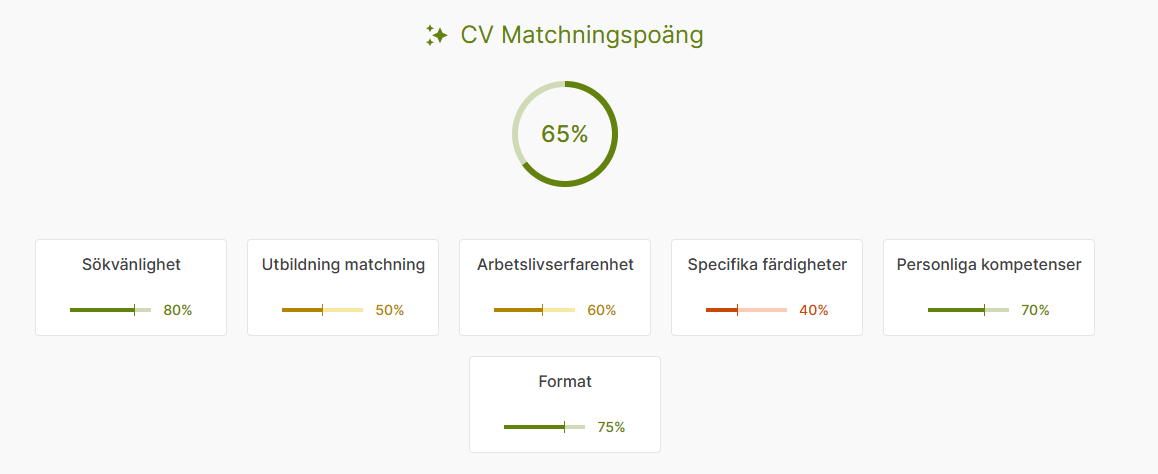This screenshot has height=474, width=1158.
Task: Click the Arbetslivserfarenhet progress bar
Action: pos(535,310)
